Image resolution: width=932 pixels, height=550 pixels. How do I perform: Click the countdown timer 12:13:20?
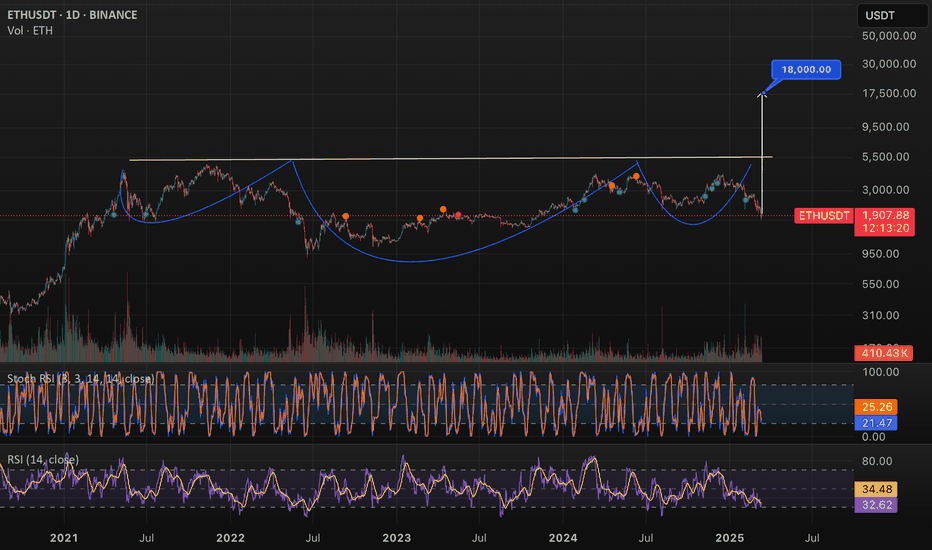pyautogui.click(x=885, y=228)
